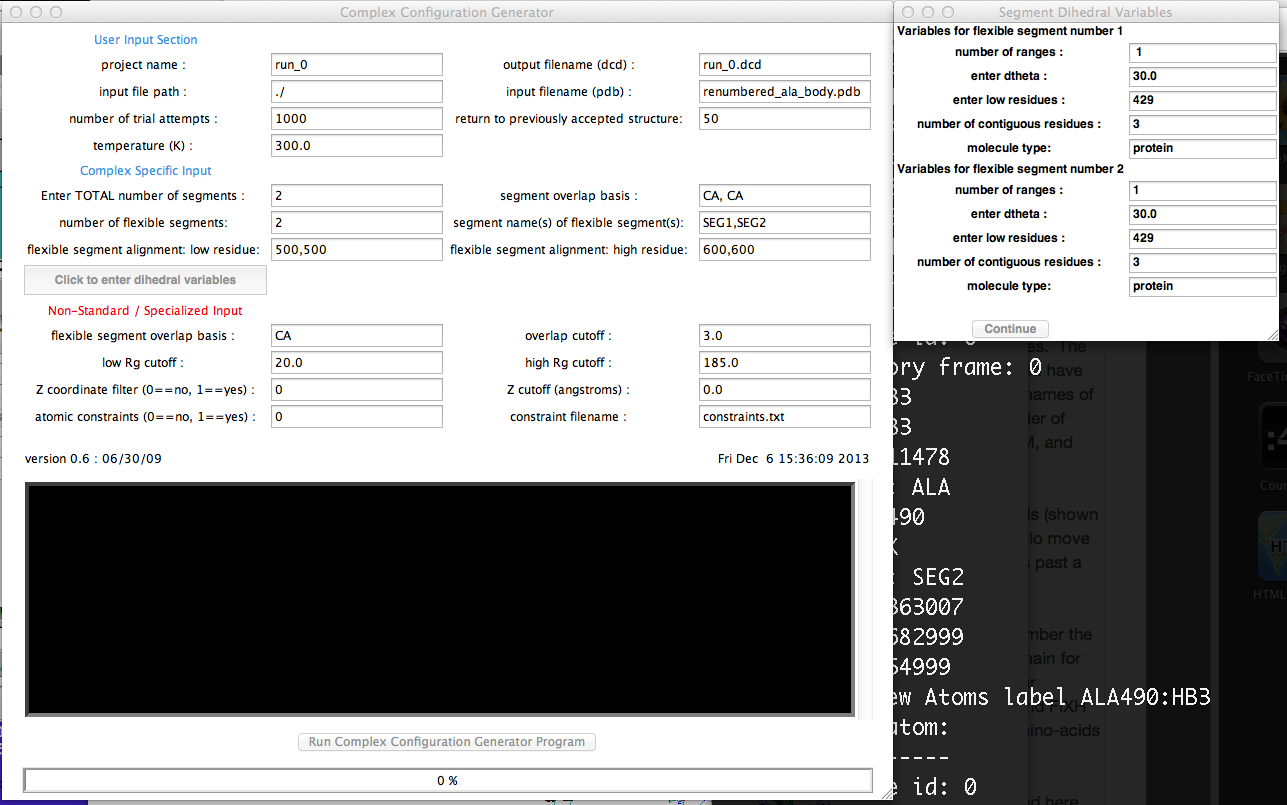This screenshot has width=1287, height=805.
Task: Select the atomic constraints 0/1 field
Action: (356, 417)
